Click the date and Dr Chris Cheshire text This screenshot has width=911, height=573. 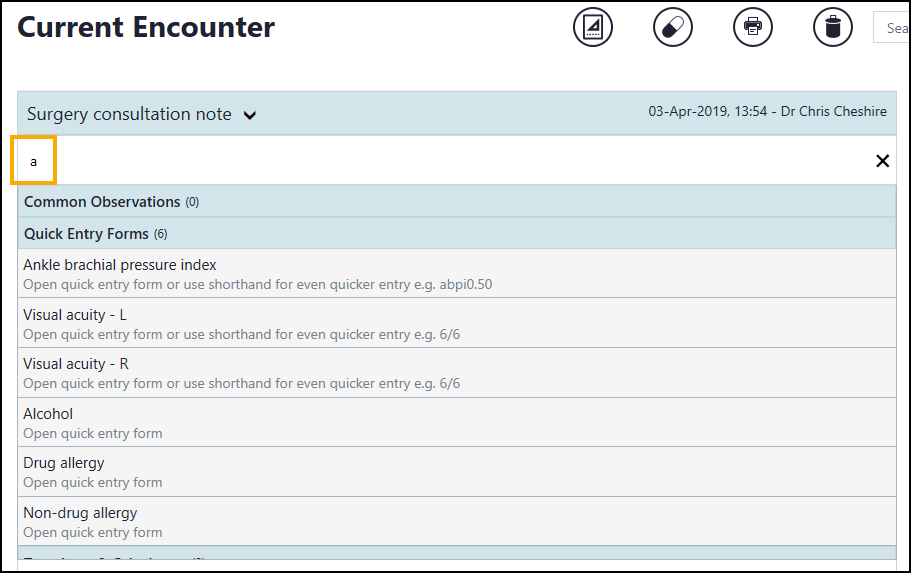point(767,112)
